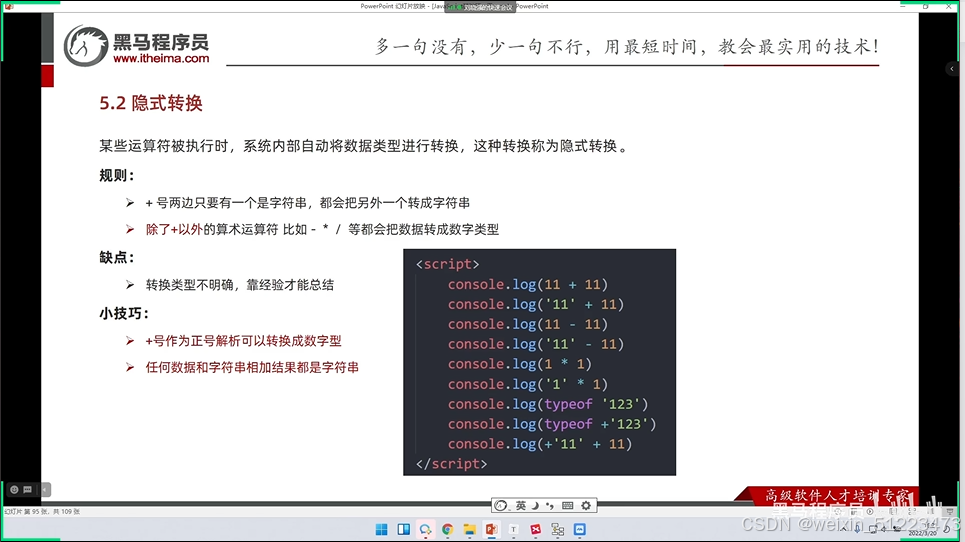This screenshot has width=965, height=542.
Task: Click the intro sentence about 隐式转换
Action: [x=364, y=146]
